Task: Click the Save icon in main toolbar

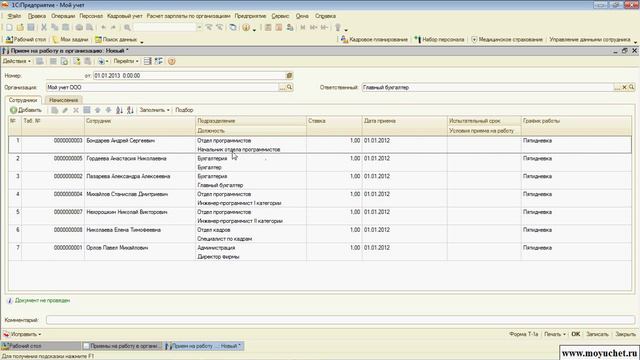Action: pyautogui.click(x=31, y=27)
